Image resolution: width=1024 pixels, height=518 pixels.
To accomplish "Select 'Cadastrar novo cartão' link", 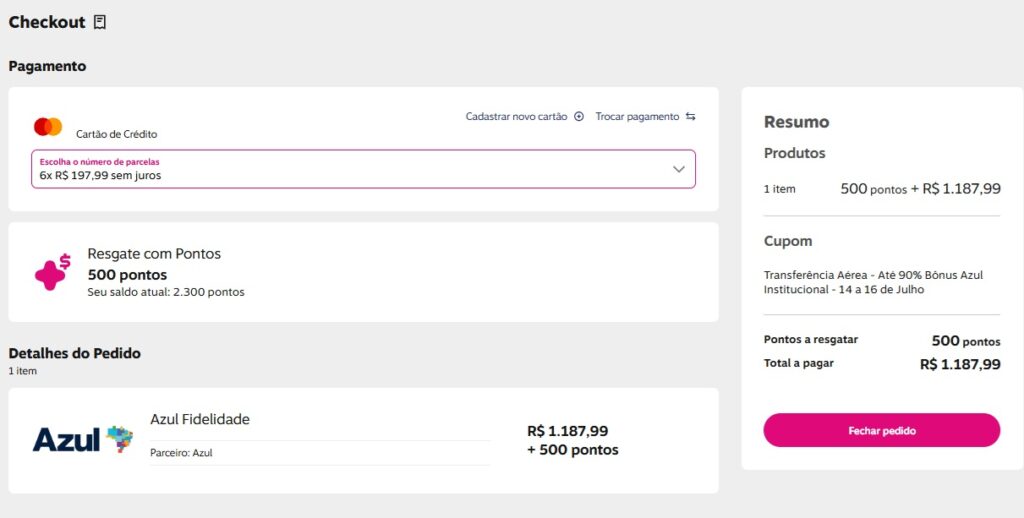I will (516, 117).
